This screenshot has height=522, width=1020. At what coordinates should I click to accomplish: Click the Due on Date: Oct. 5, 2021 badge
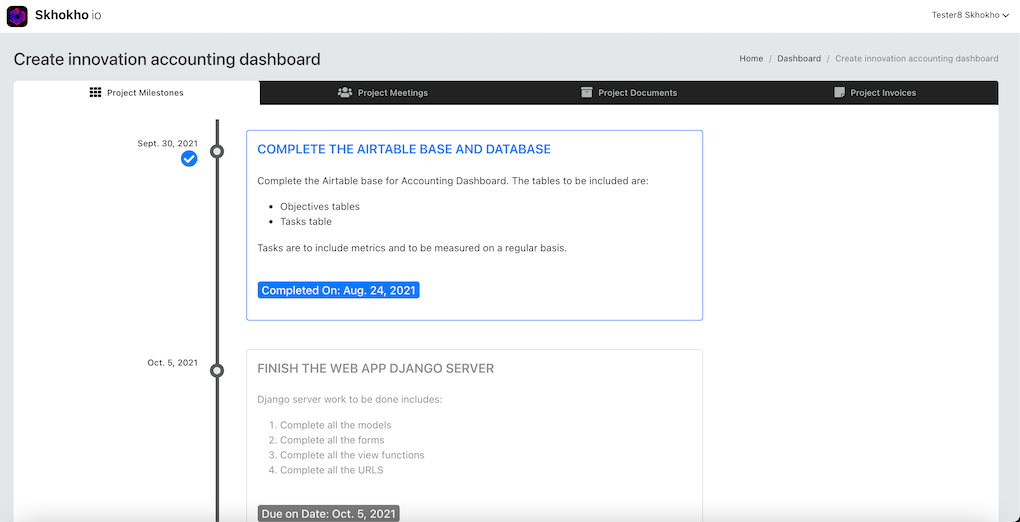point(329,514)
